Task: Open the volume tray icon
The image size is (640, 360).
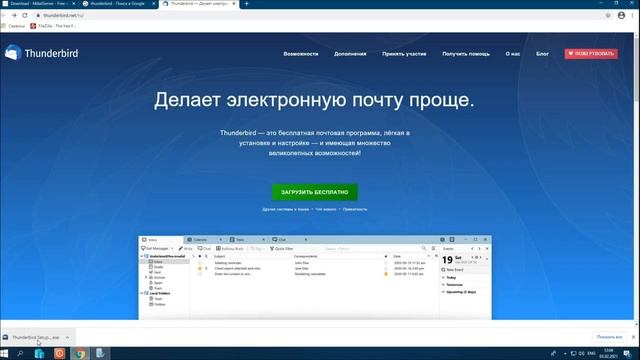Action: point(582,353)
